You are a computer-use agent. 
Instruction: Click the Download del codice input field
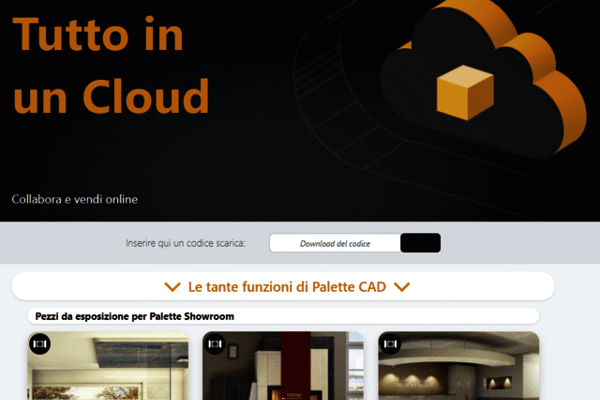tap(335, 243)
